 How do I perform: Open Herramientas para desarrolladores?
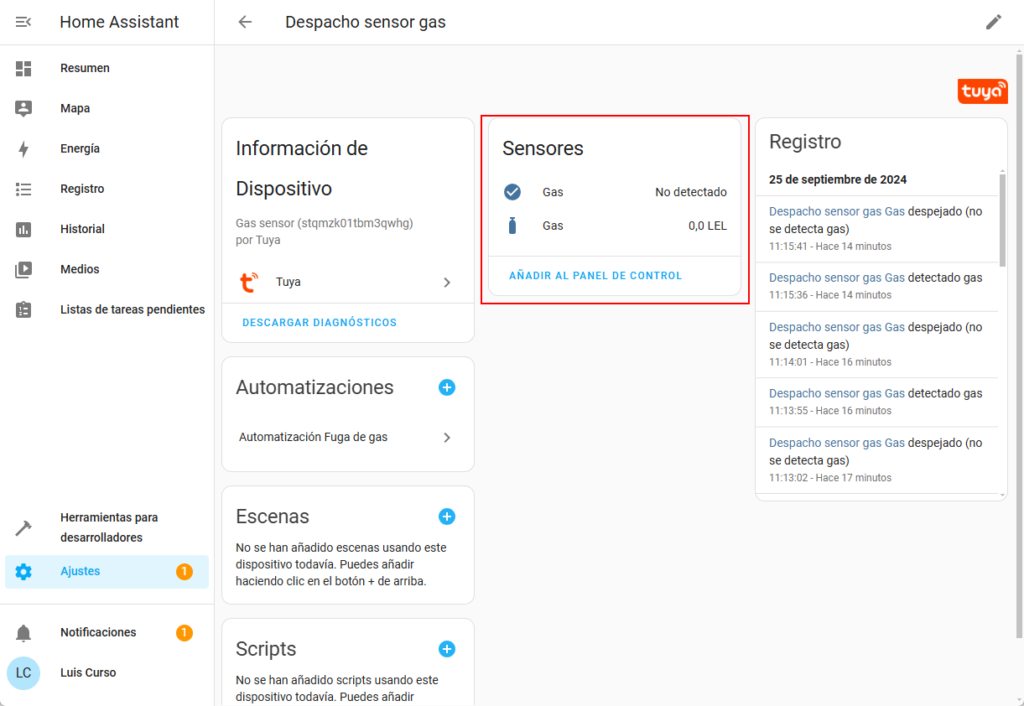pyautogui.click(x=108, y=527)
